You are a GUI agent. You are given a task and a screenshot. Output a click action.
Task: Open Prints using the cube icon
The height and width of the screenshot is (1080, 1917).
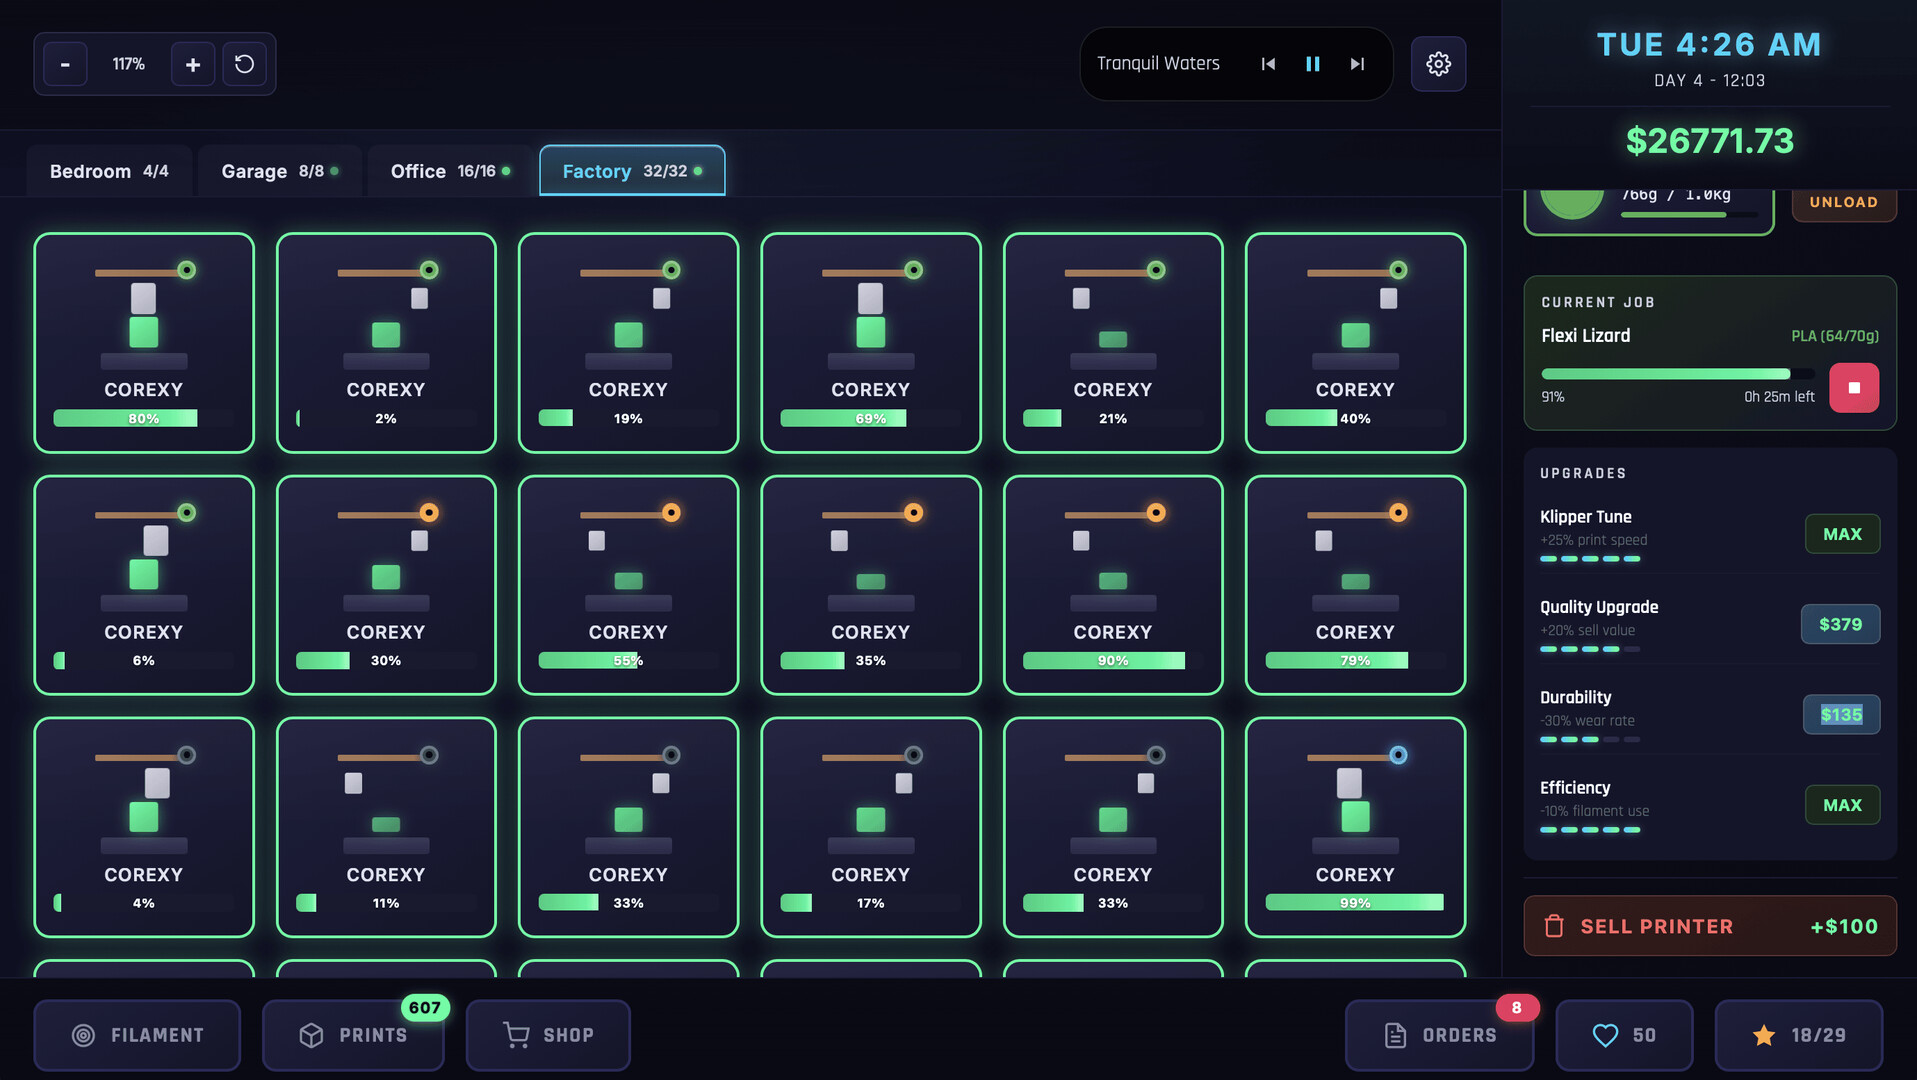[x=311, y=1035]
